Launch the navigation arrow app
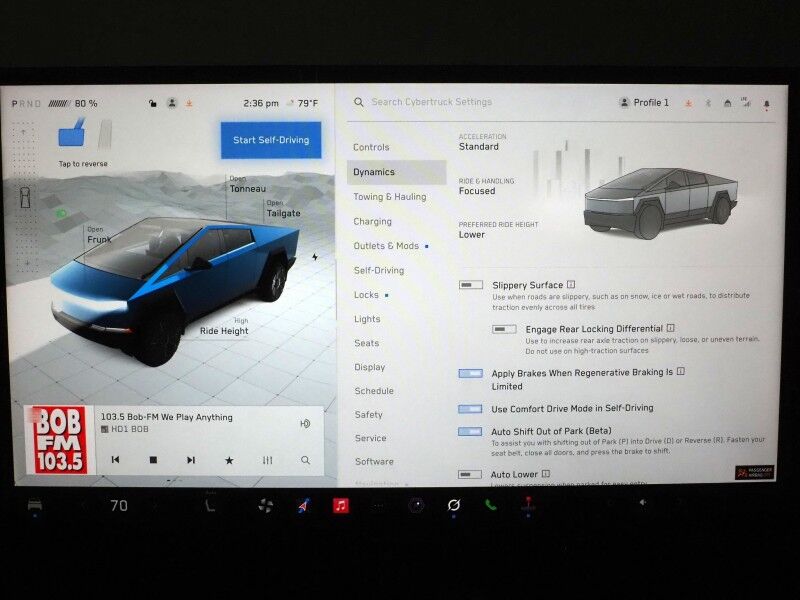 (x=304, y=506)
